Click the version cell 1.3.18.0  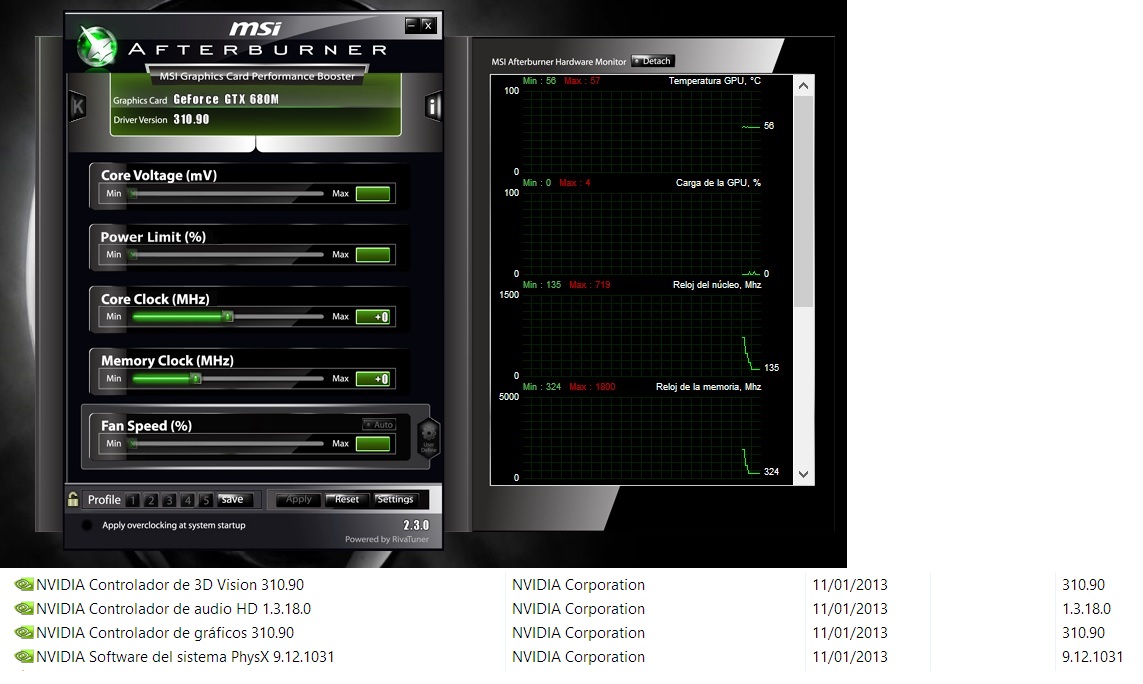coord(1086,609)
